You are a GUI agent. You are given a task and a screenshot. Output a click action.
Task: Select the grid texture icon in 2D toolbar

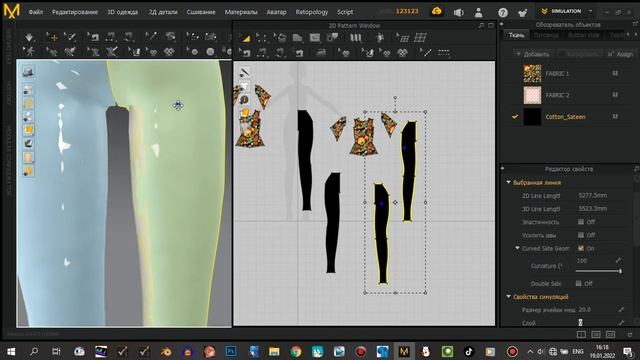coord(420,38)
